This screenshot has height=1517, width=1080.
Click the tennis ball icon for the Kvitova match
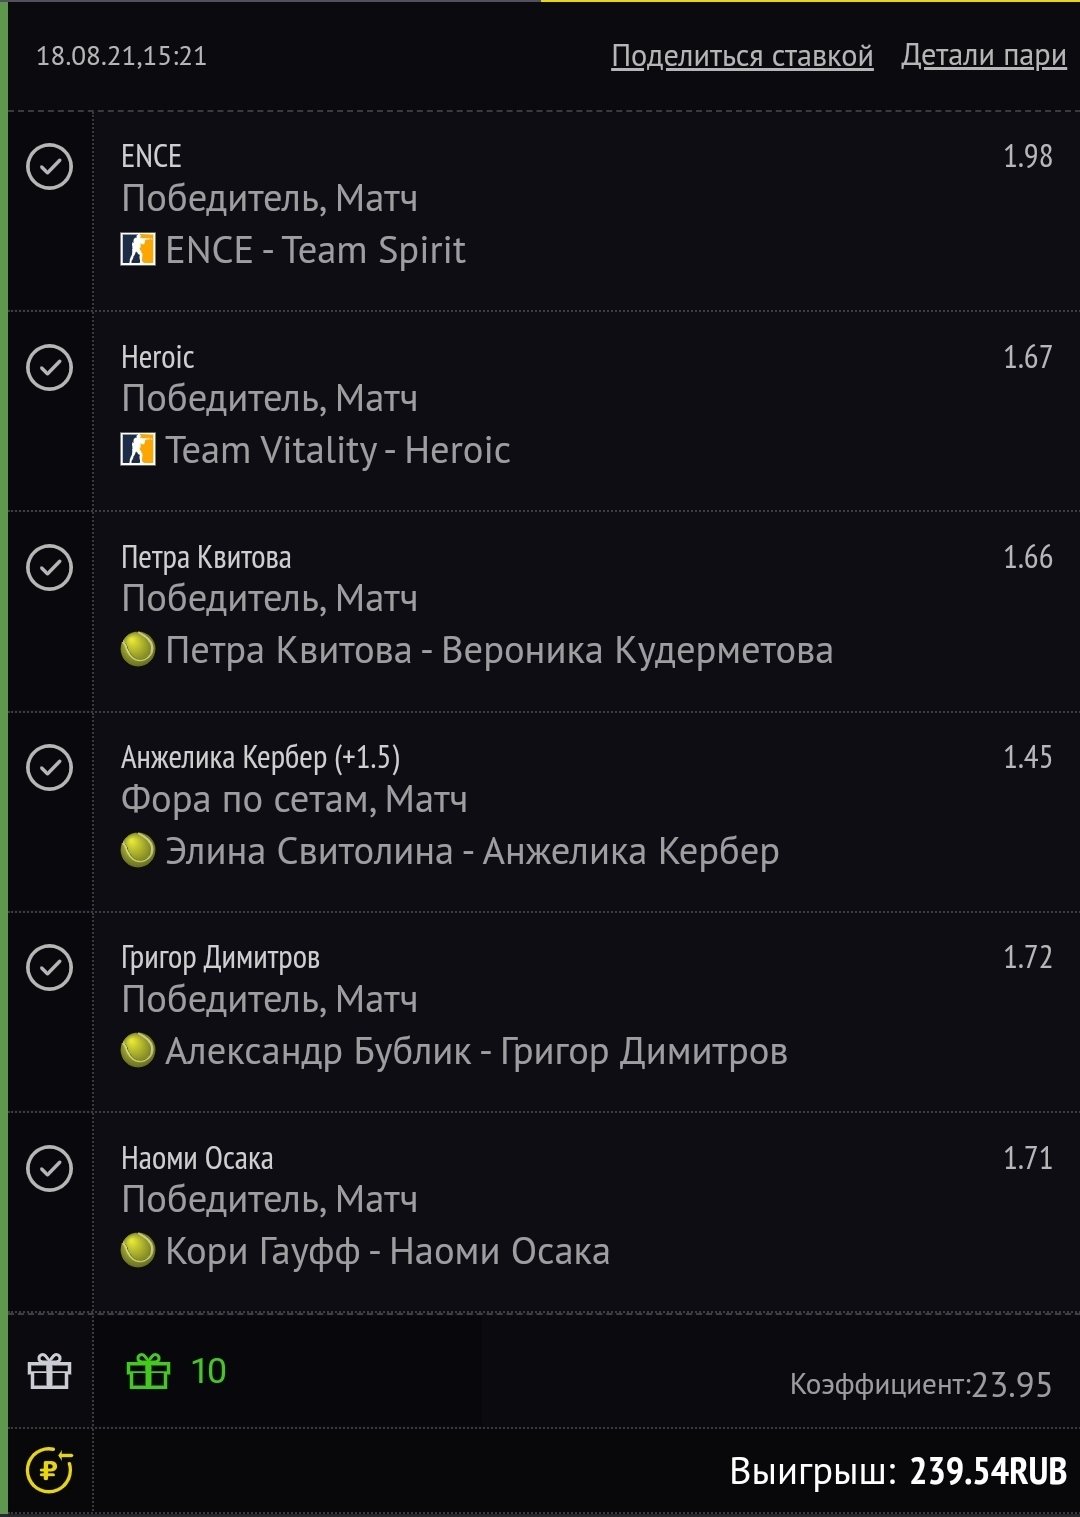pos(138,650)
